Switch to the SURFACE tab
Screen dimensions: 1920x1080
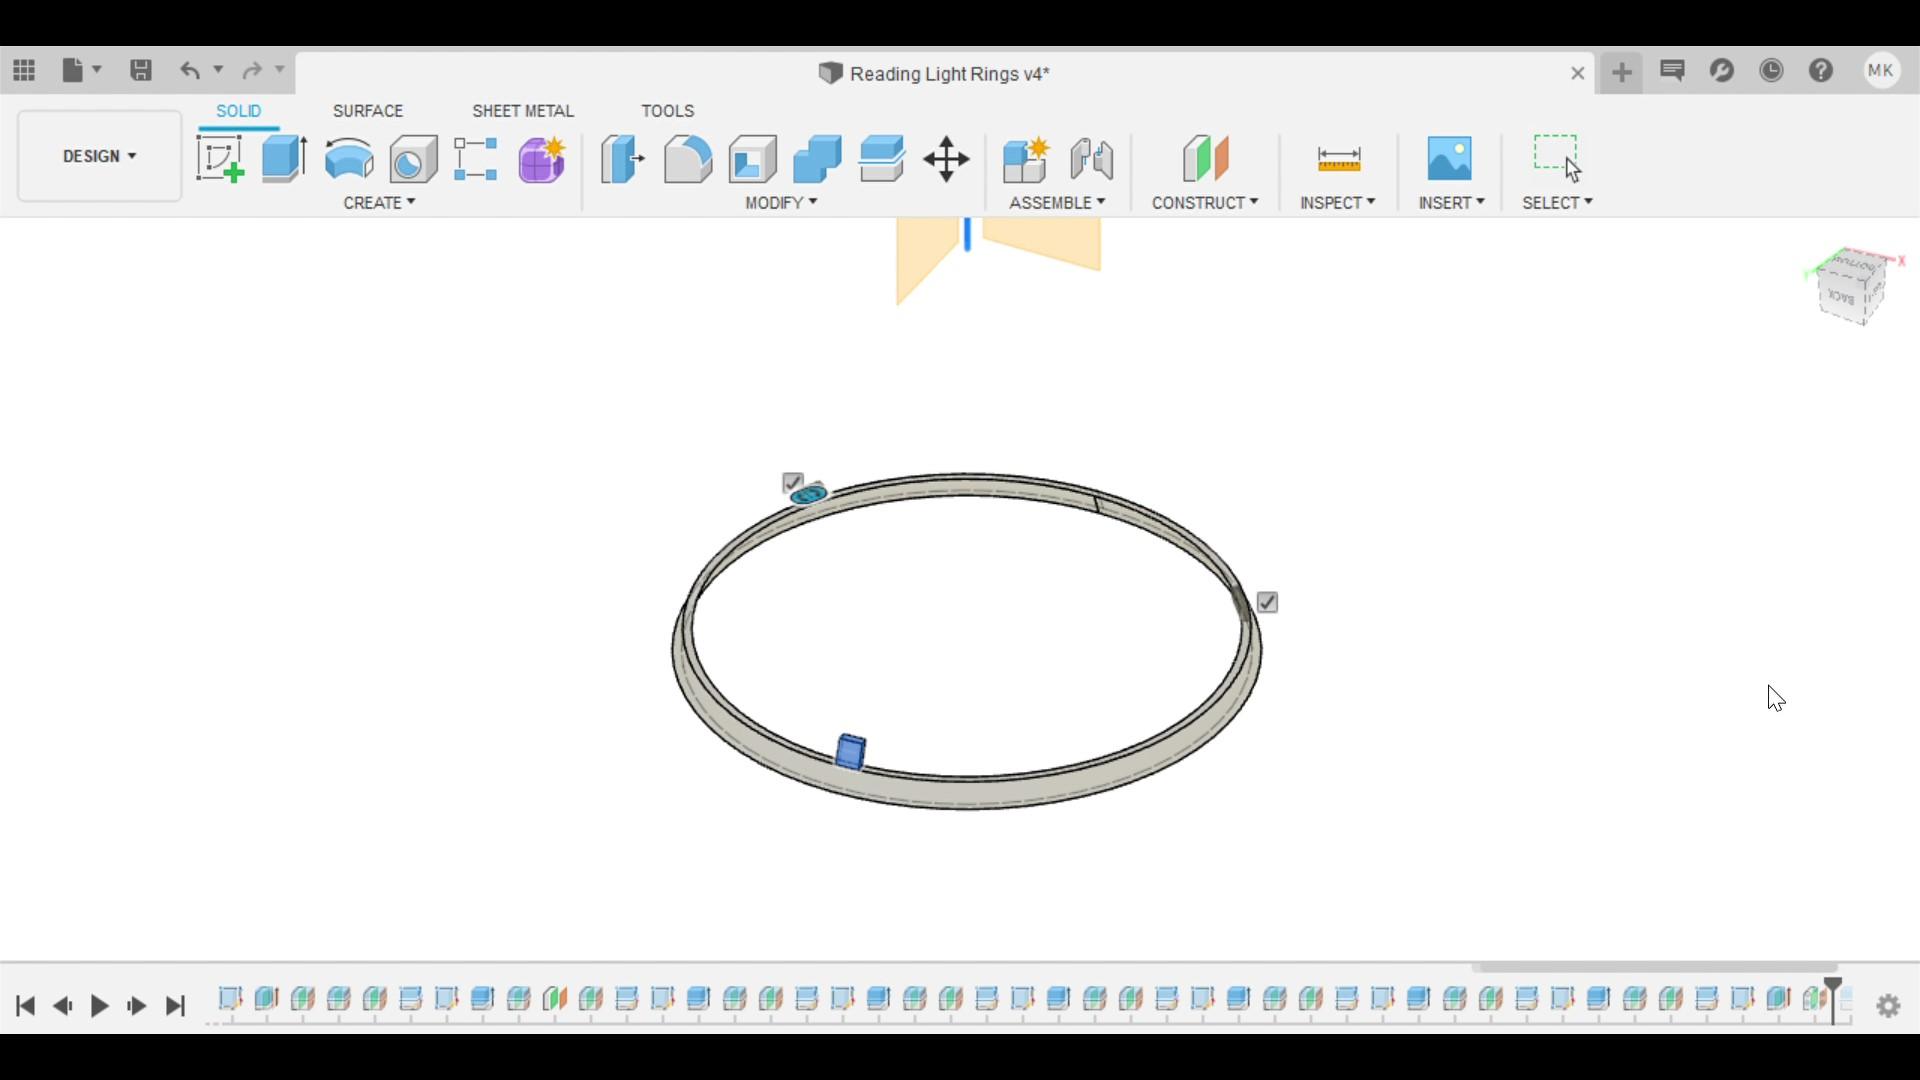pyautogui.click(x=368, y=111)
